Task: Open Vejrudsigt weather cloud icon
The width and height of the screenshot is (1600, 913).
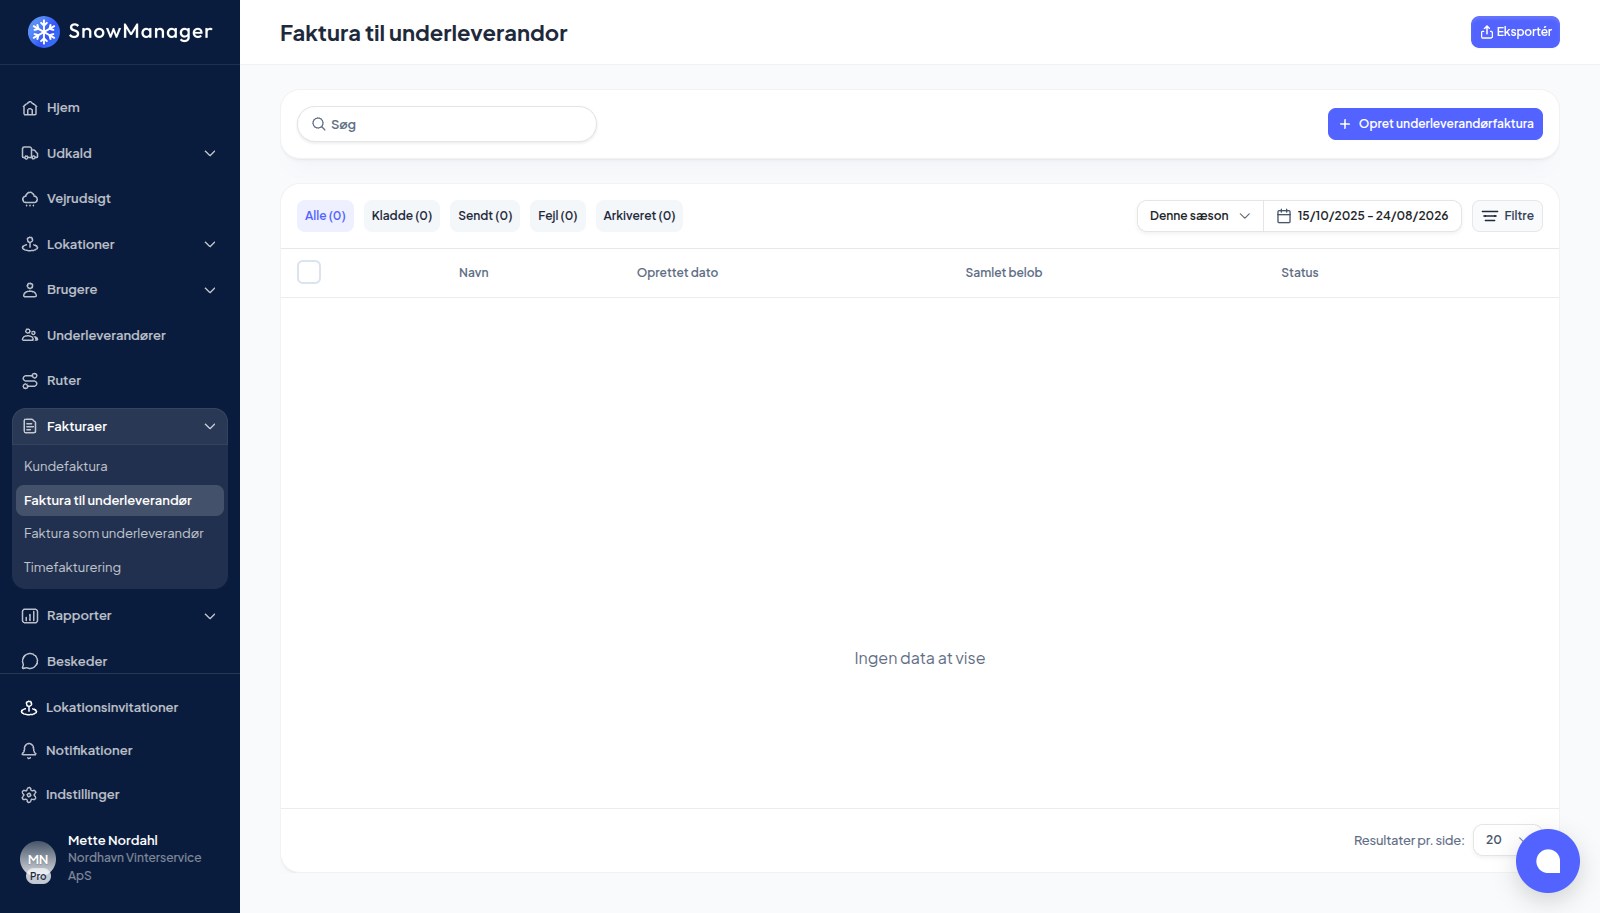Action: [30, 199]
